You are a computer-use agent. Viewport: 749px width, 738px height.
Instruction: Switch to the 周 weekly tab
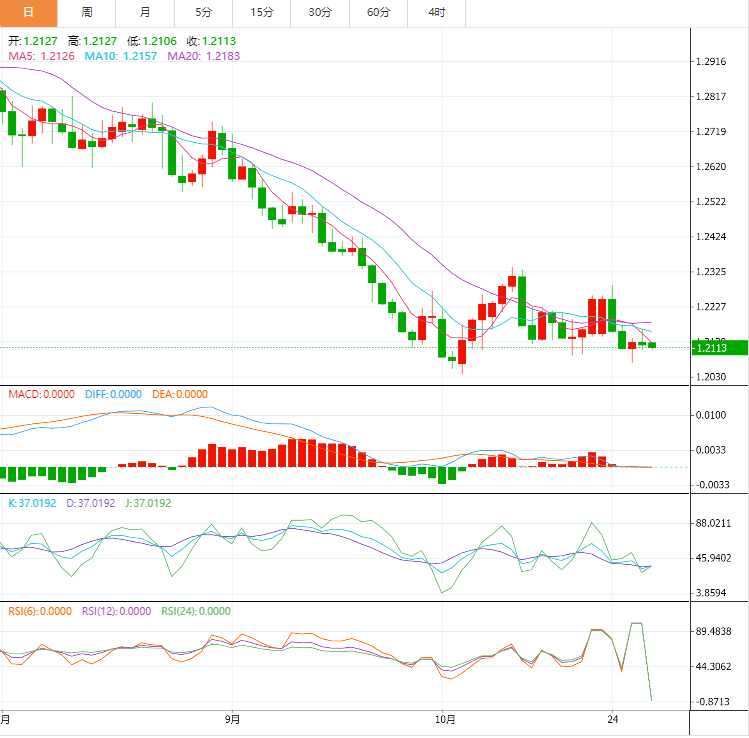(x=87, y=13)
